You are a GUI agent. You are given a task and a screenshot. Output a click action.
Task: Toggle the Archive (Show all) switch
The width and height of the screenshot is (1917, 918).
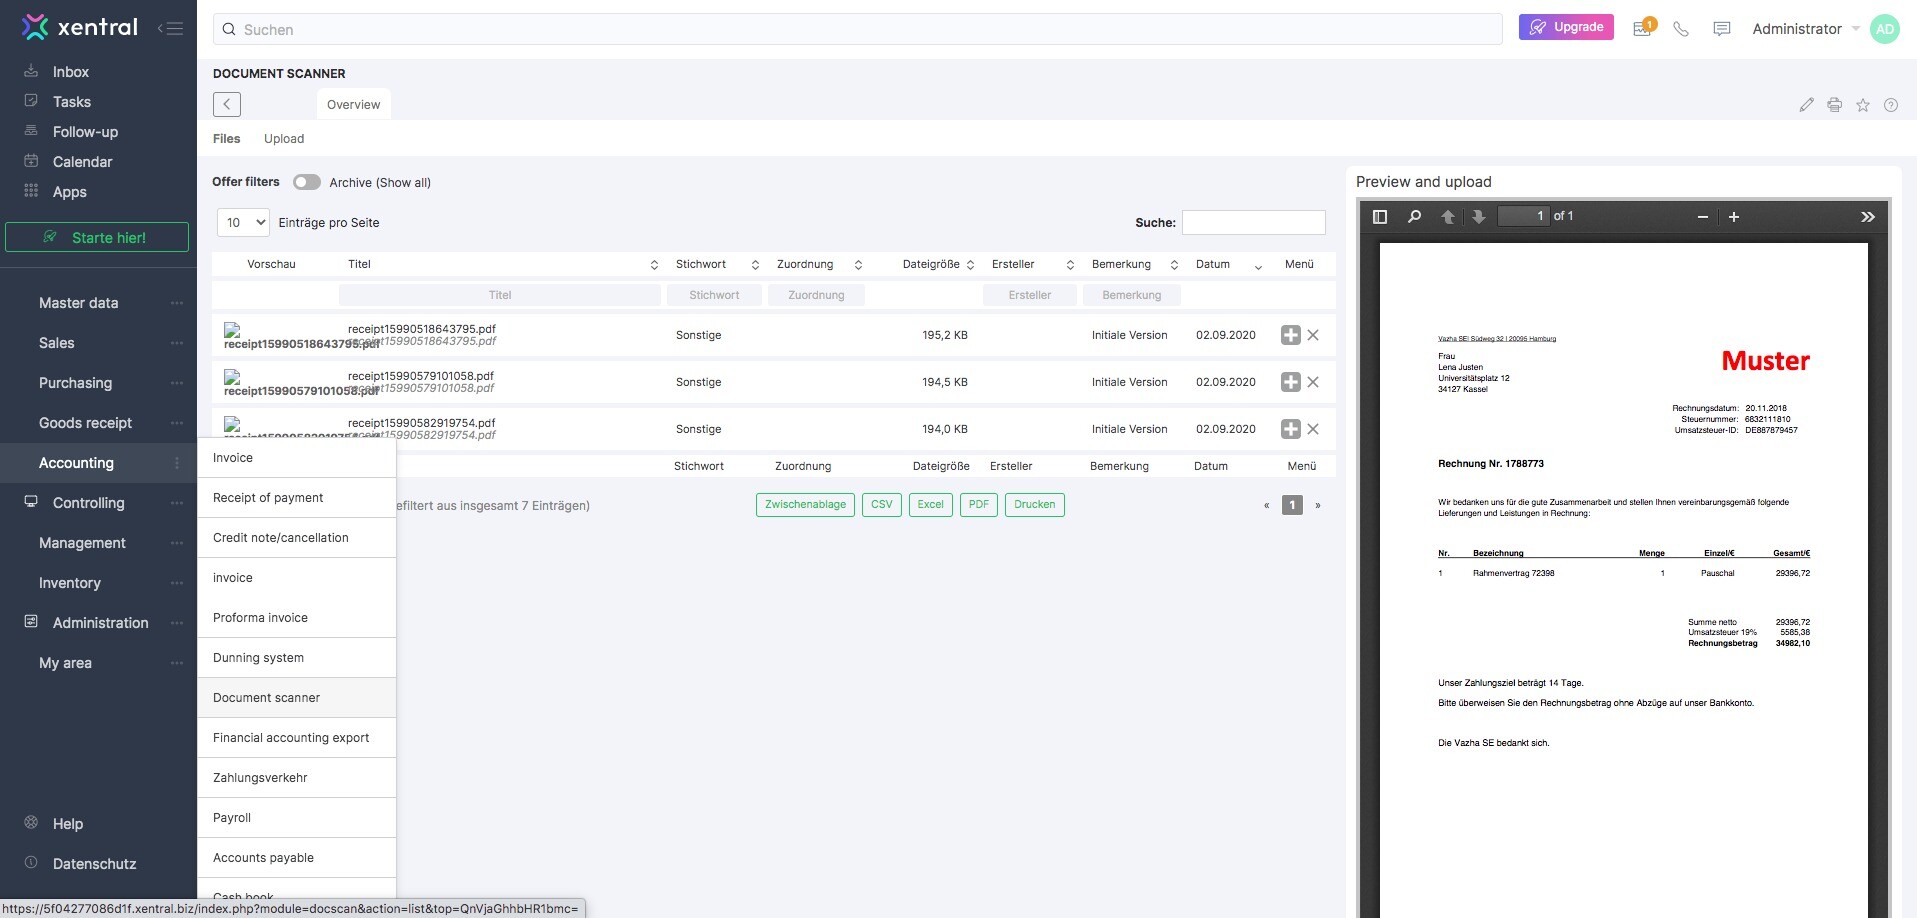click(307, 182)
